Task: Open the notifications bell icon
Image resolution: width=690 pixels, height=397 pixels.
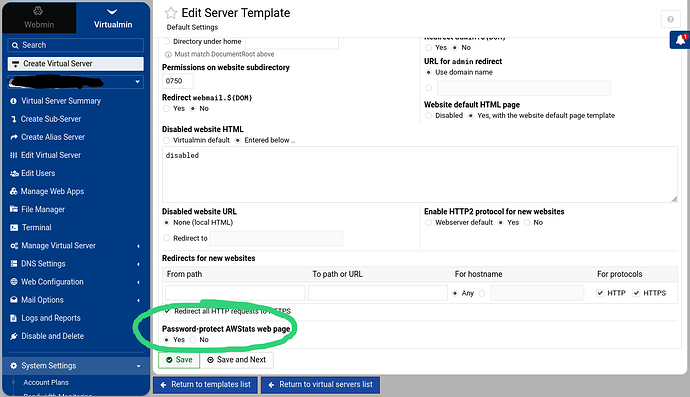Action: [x=680, y=40]
